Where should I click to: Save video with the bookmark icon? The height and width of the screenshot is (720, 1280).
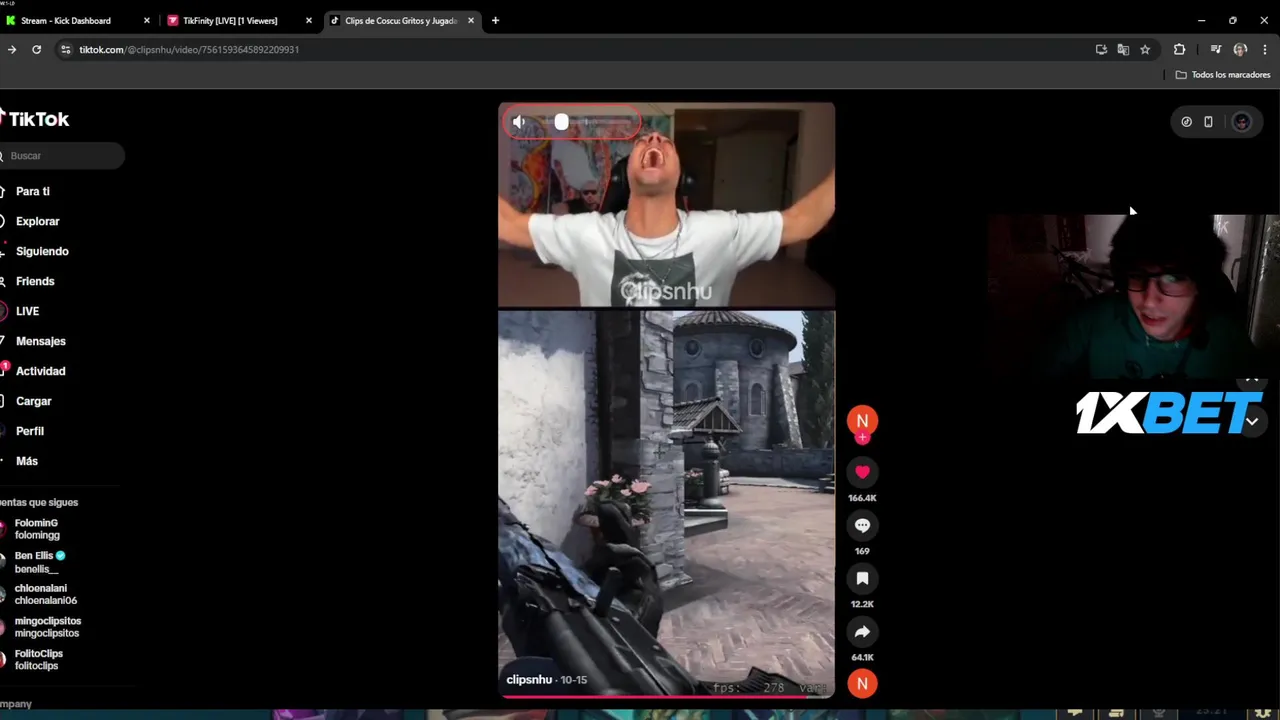click(x=862, y=578)
